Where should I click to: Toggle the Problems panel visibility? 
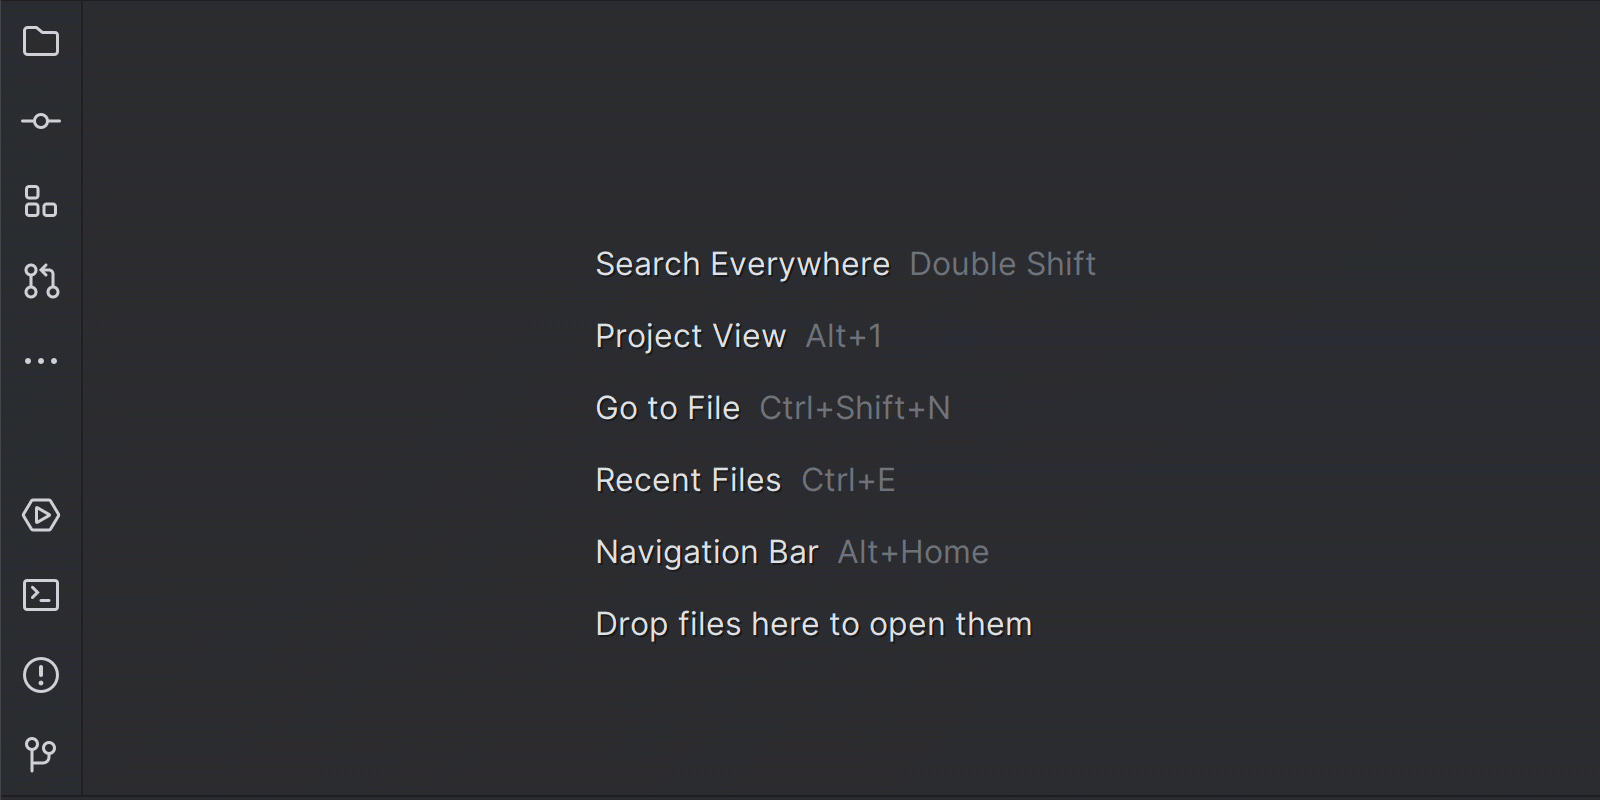coord(40,675)
